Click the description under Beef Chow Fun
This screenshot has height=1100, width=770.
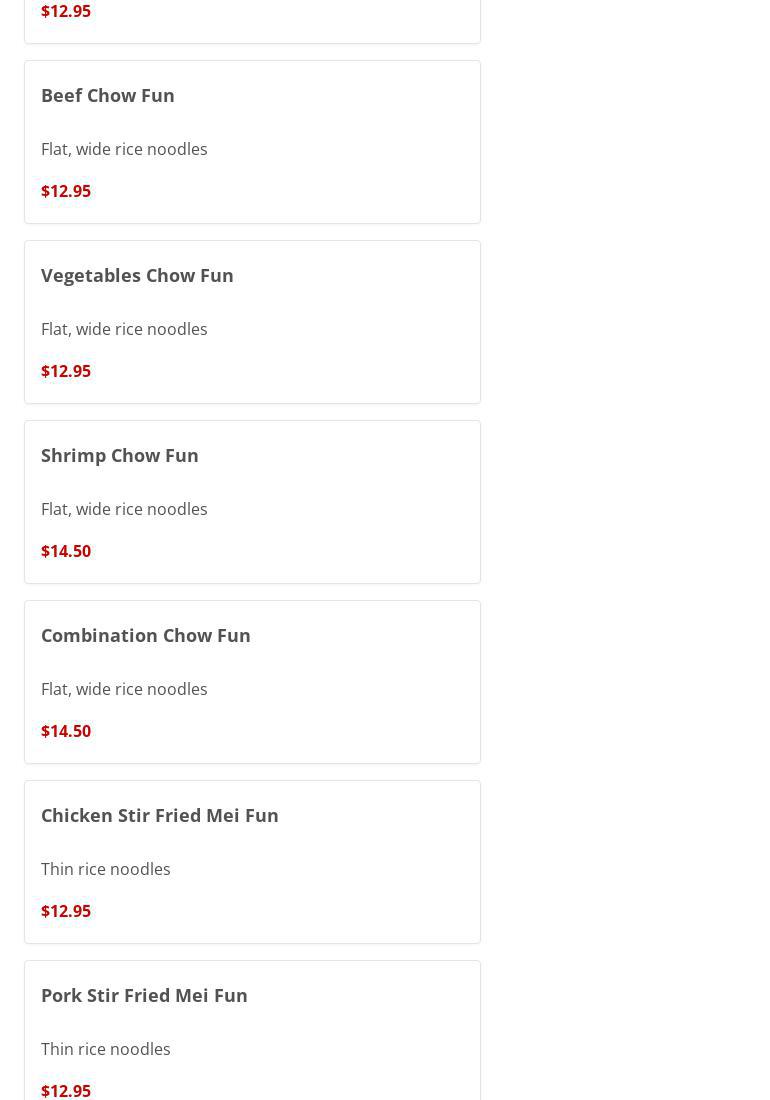(124, 149)
